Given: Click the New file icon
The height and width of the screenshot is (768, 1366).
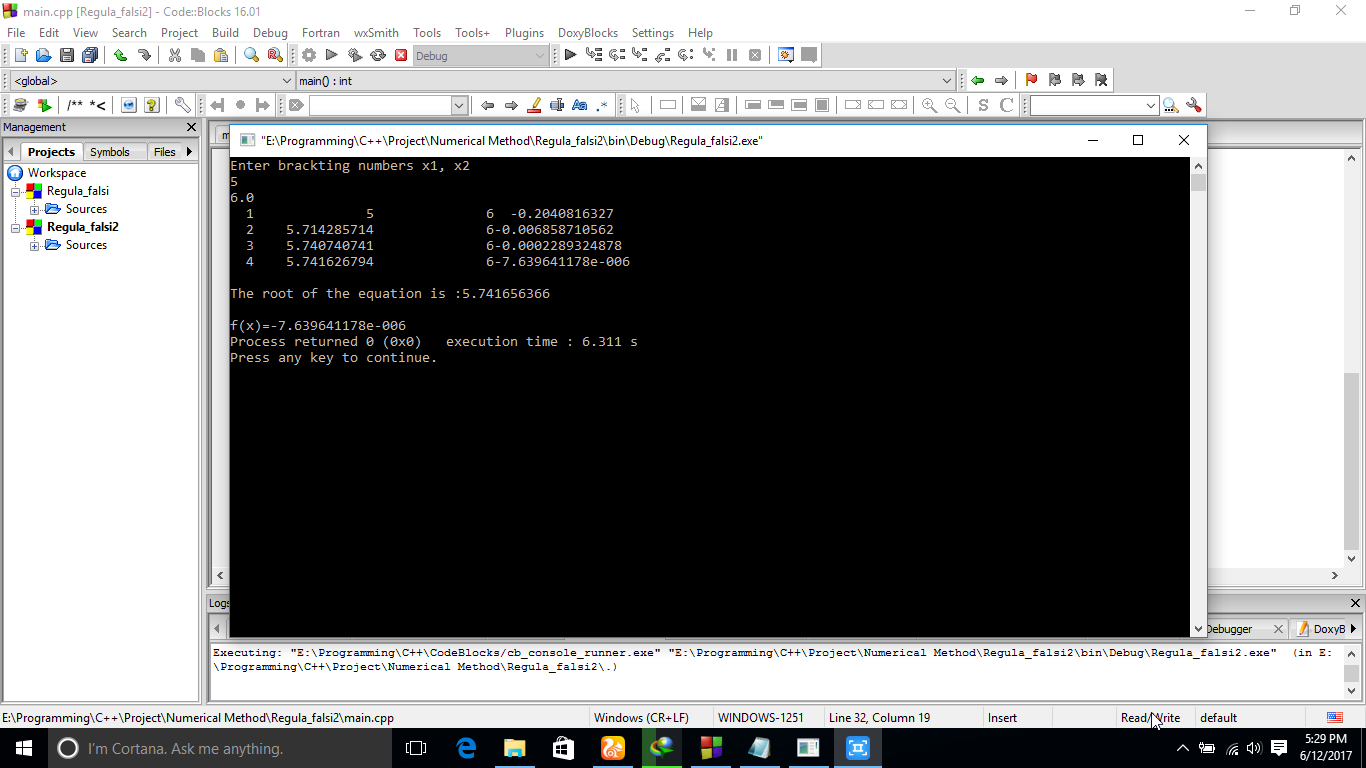Looking at the screenshot, I should [20, 56].
